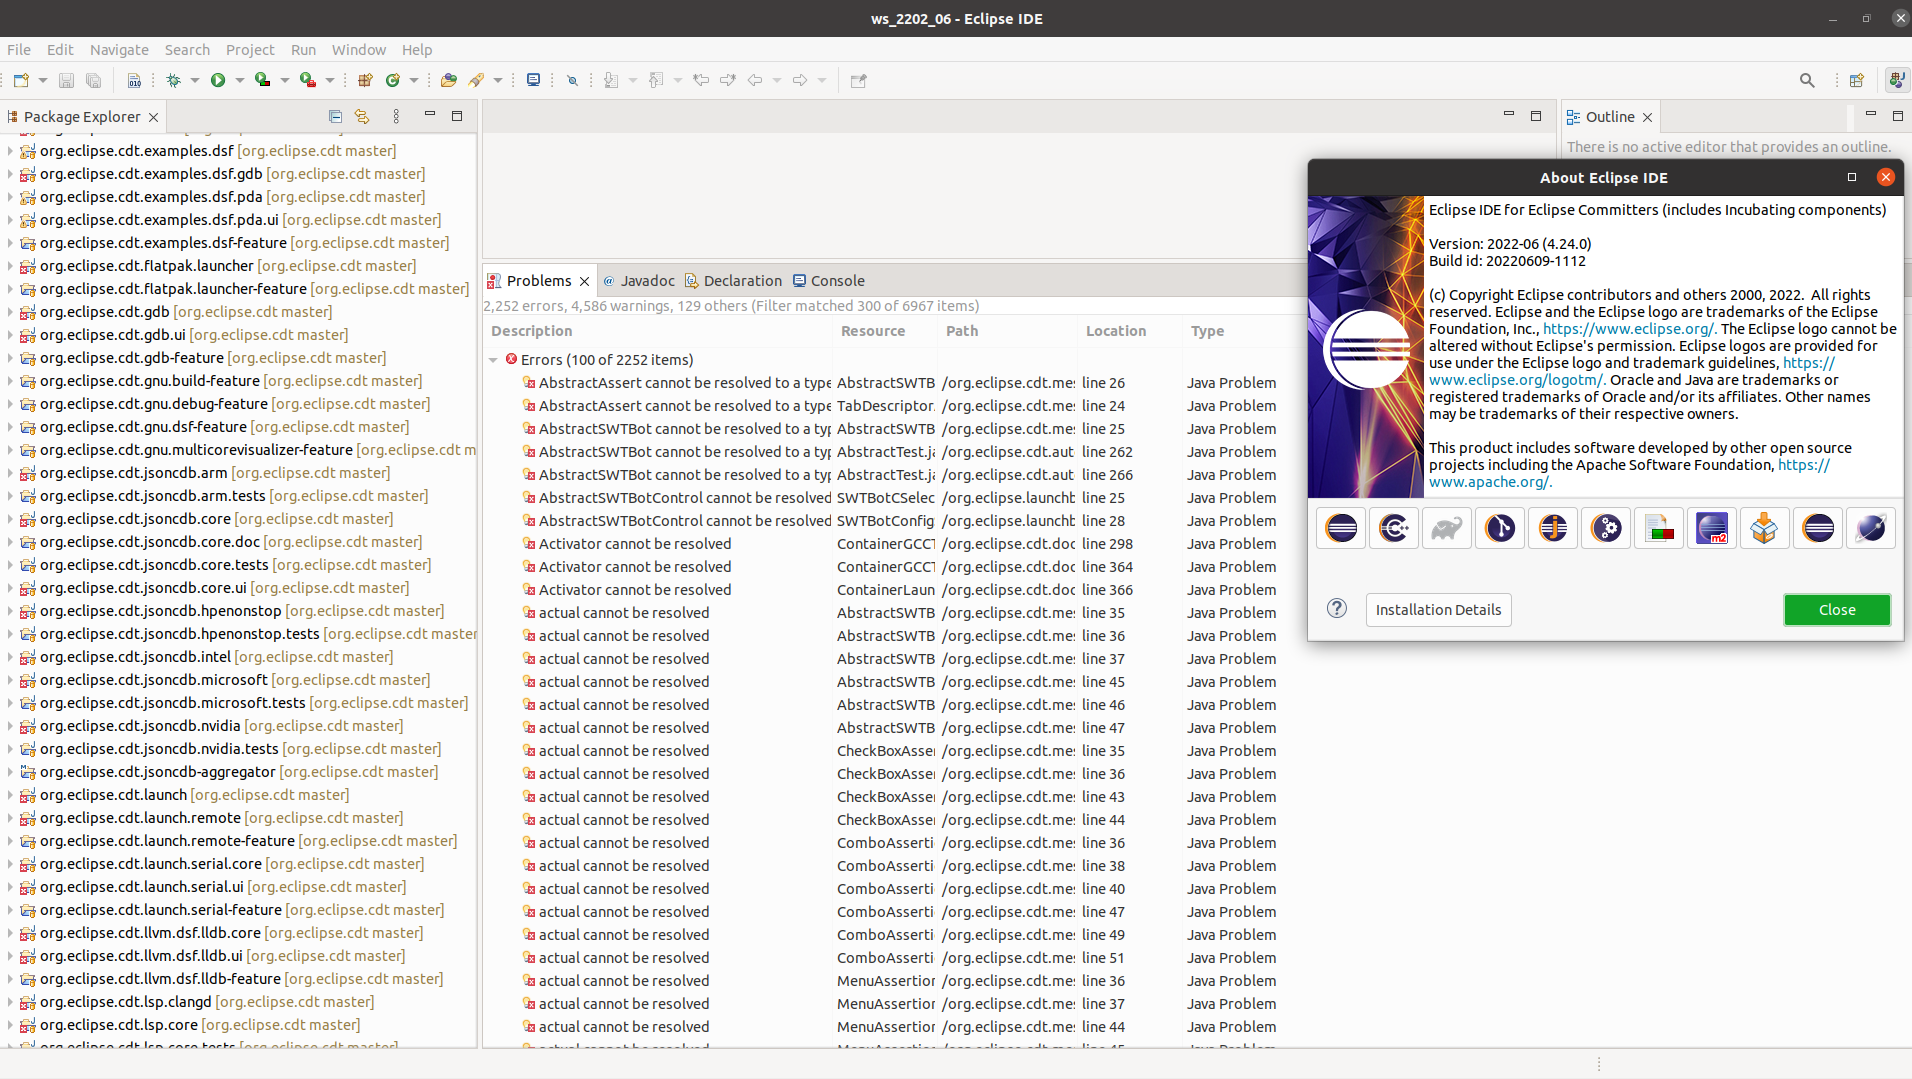Toggle Link with Editor in Package Explorer

(362, 117)
